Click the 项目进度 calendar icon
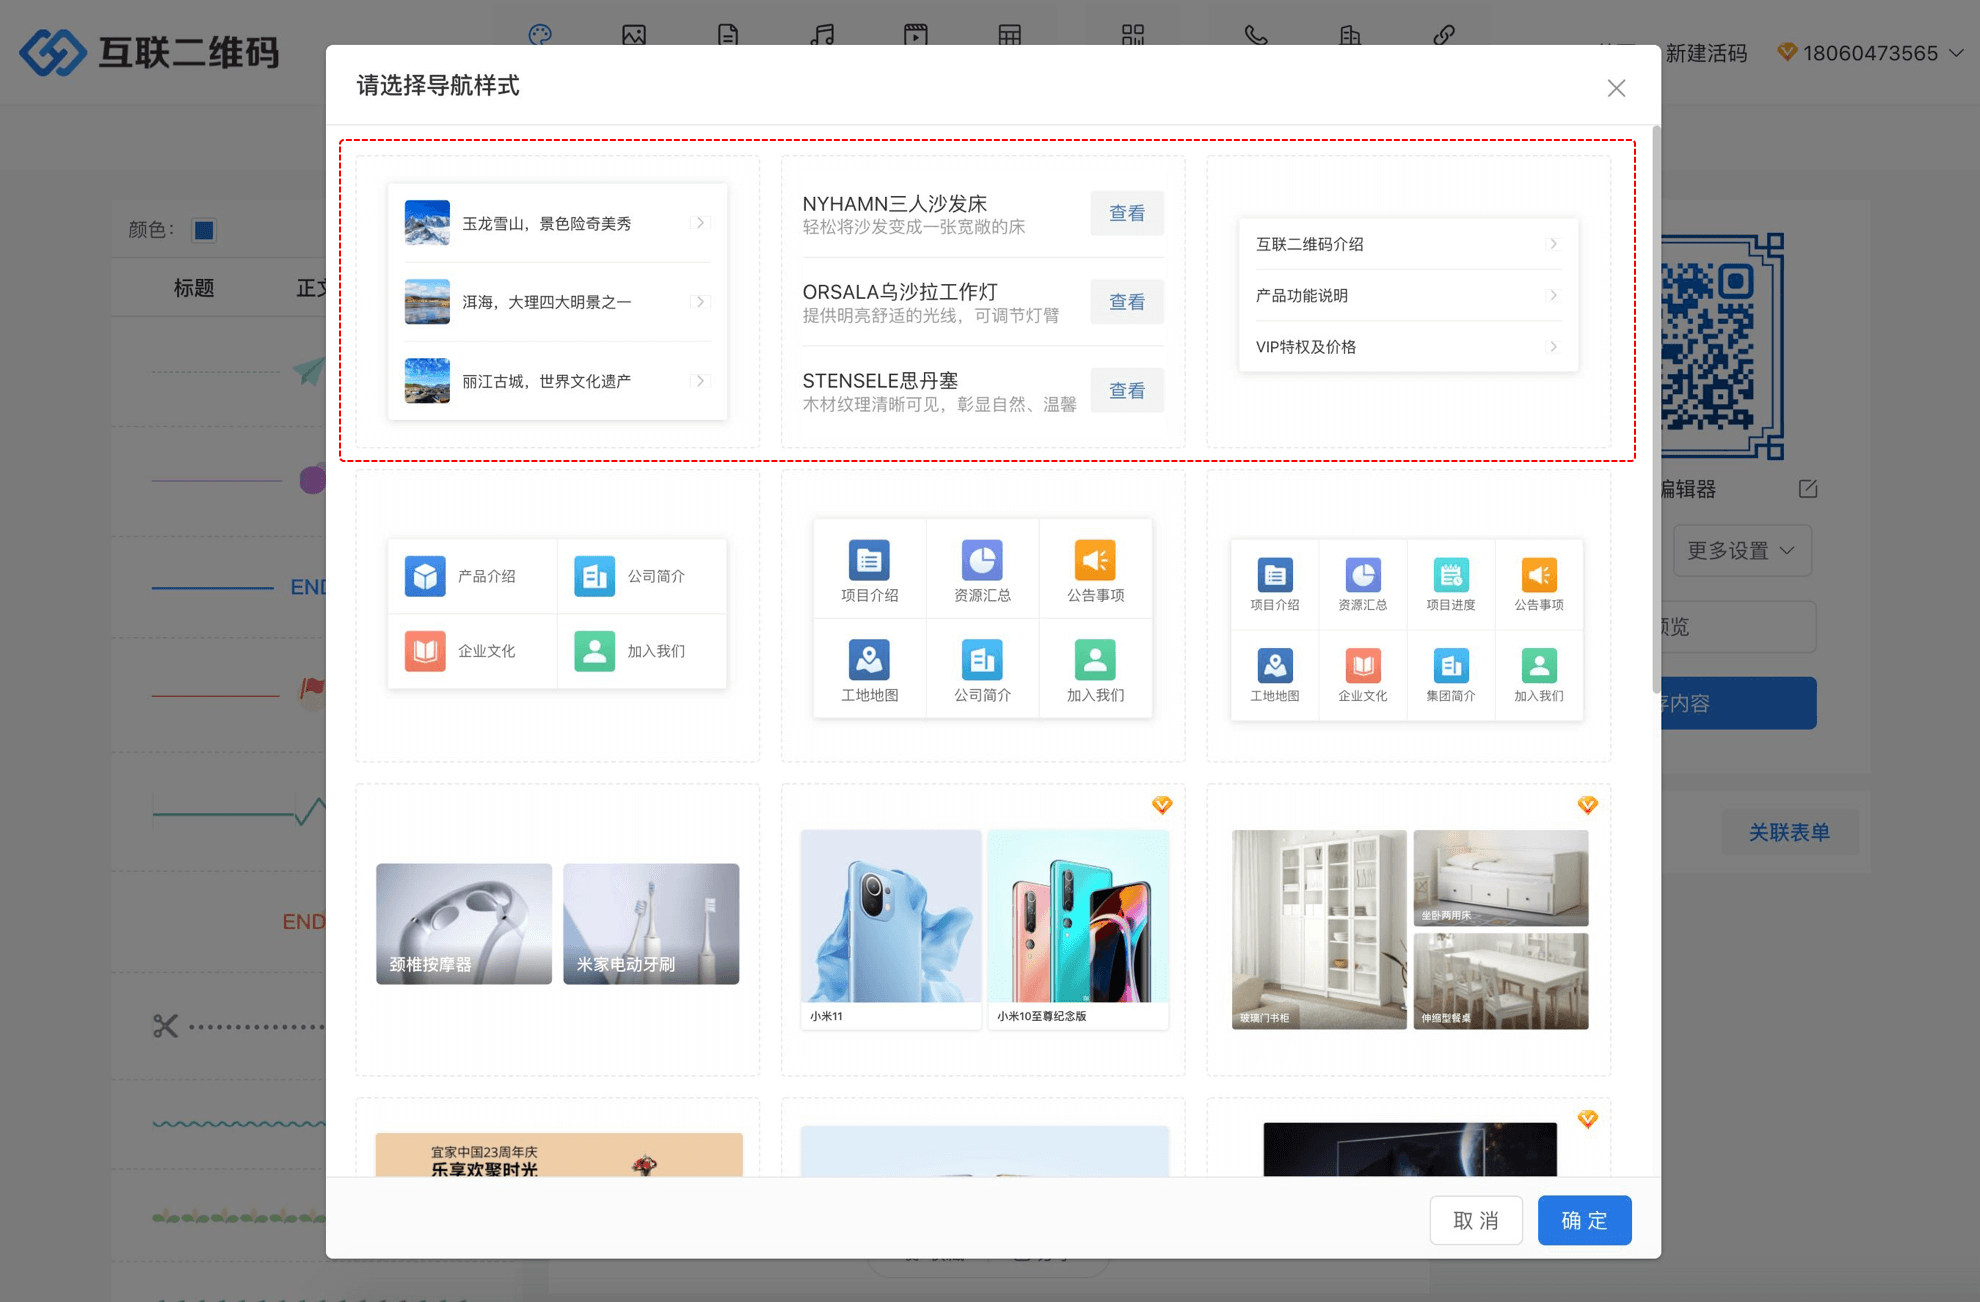Image resolution: width=1980 pixels, height=1302 pixels. pyautogui.click(x=1450, y=575)
